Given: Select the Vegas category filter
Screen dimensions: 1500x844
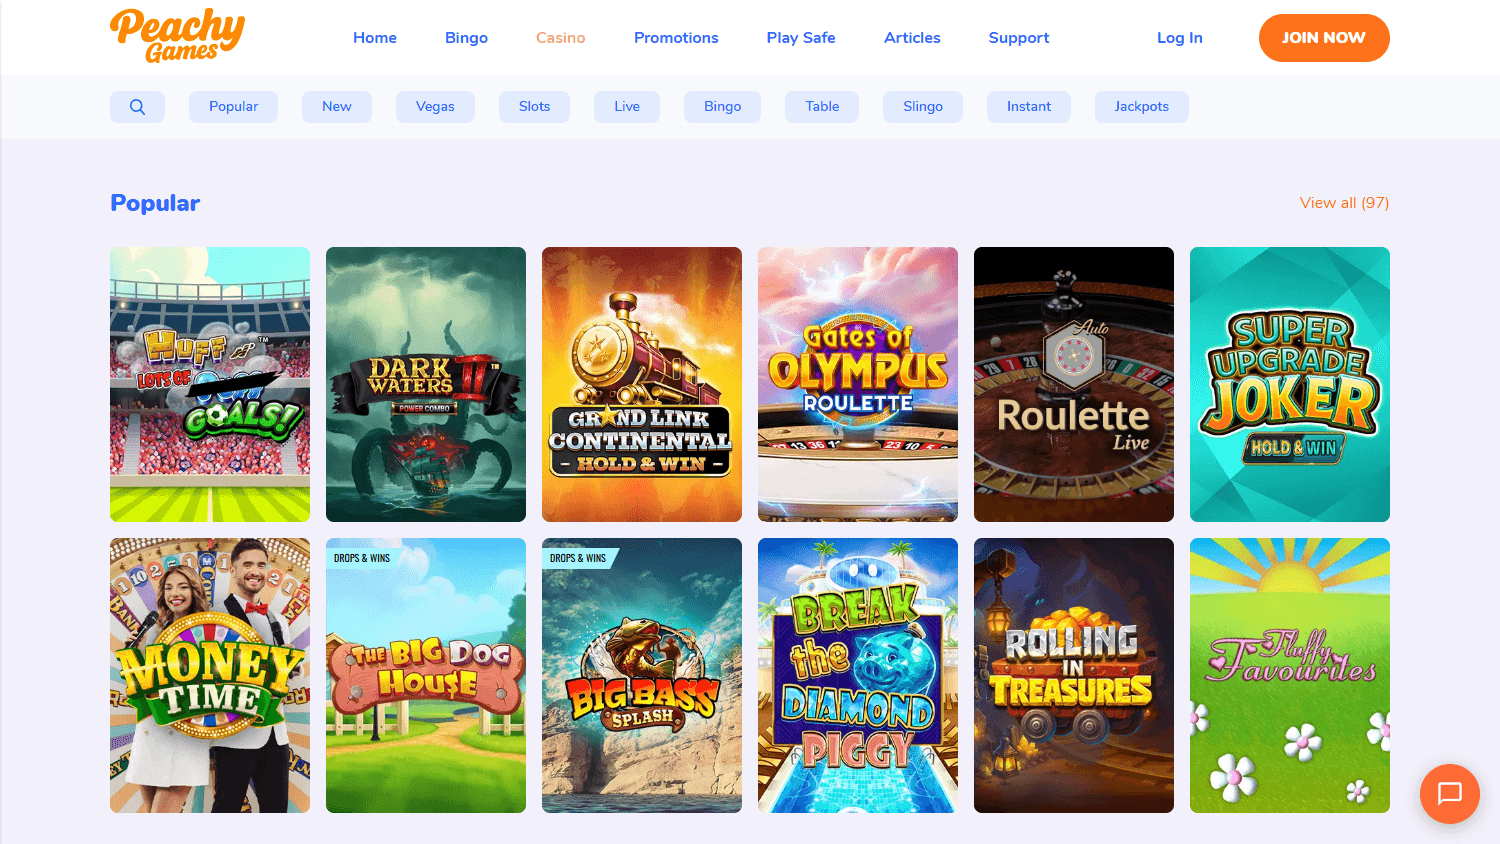Looking at the screenshot, I should 435,107.
